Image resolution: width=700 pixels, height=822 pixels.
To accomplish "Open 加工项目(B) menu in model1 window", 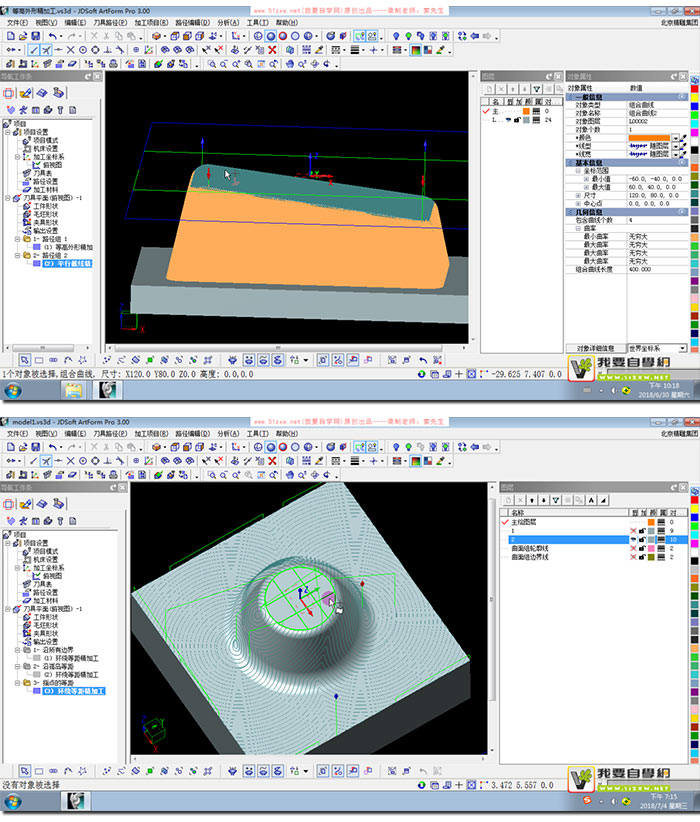I will 152,434.
